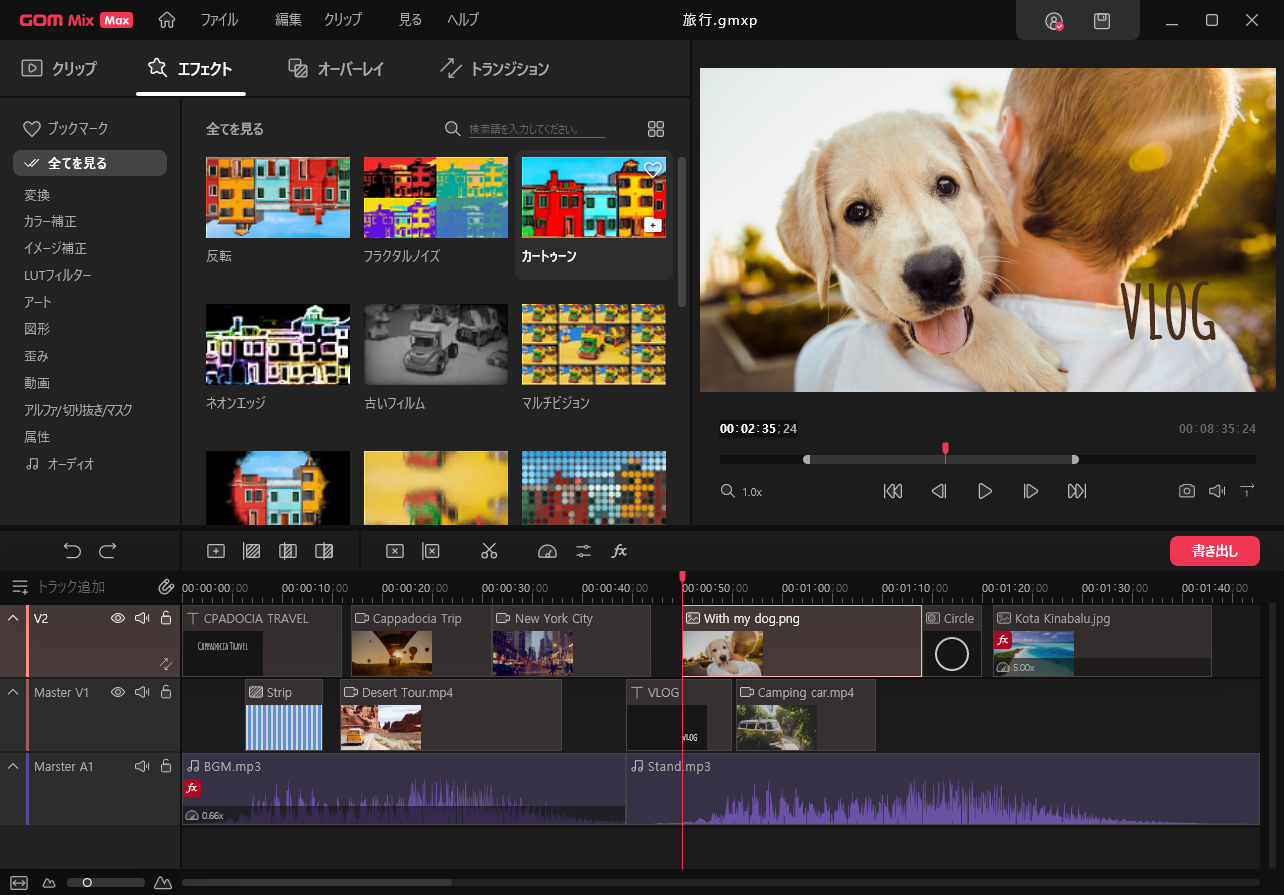Select the ネオンエッジ effect thumbnail
This screenshot has width=1284, height=895.
[x=278, y=344]
